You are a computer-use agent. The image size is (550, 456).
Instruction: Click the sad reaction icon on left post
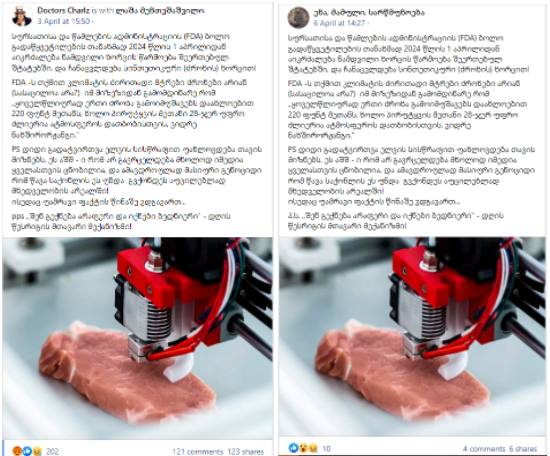coord(37,451)
